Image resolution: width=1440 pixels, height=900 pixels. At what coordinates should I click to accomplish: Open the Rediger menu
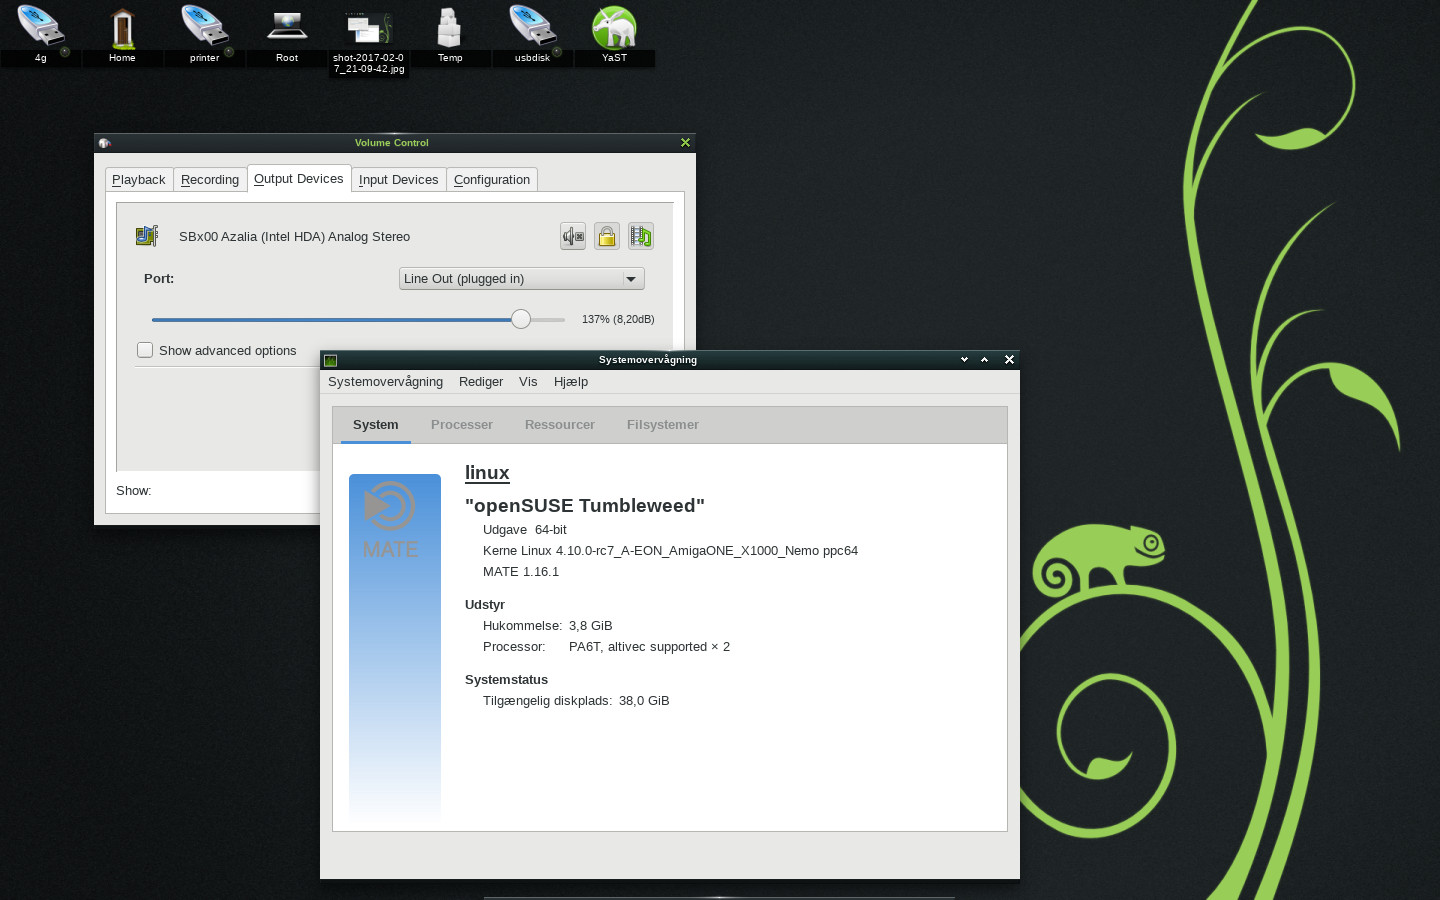coord(480,382)
